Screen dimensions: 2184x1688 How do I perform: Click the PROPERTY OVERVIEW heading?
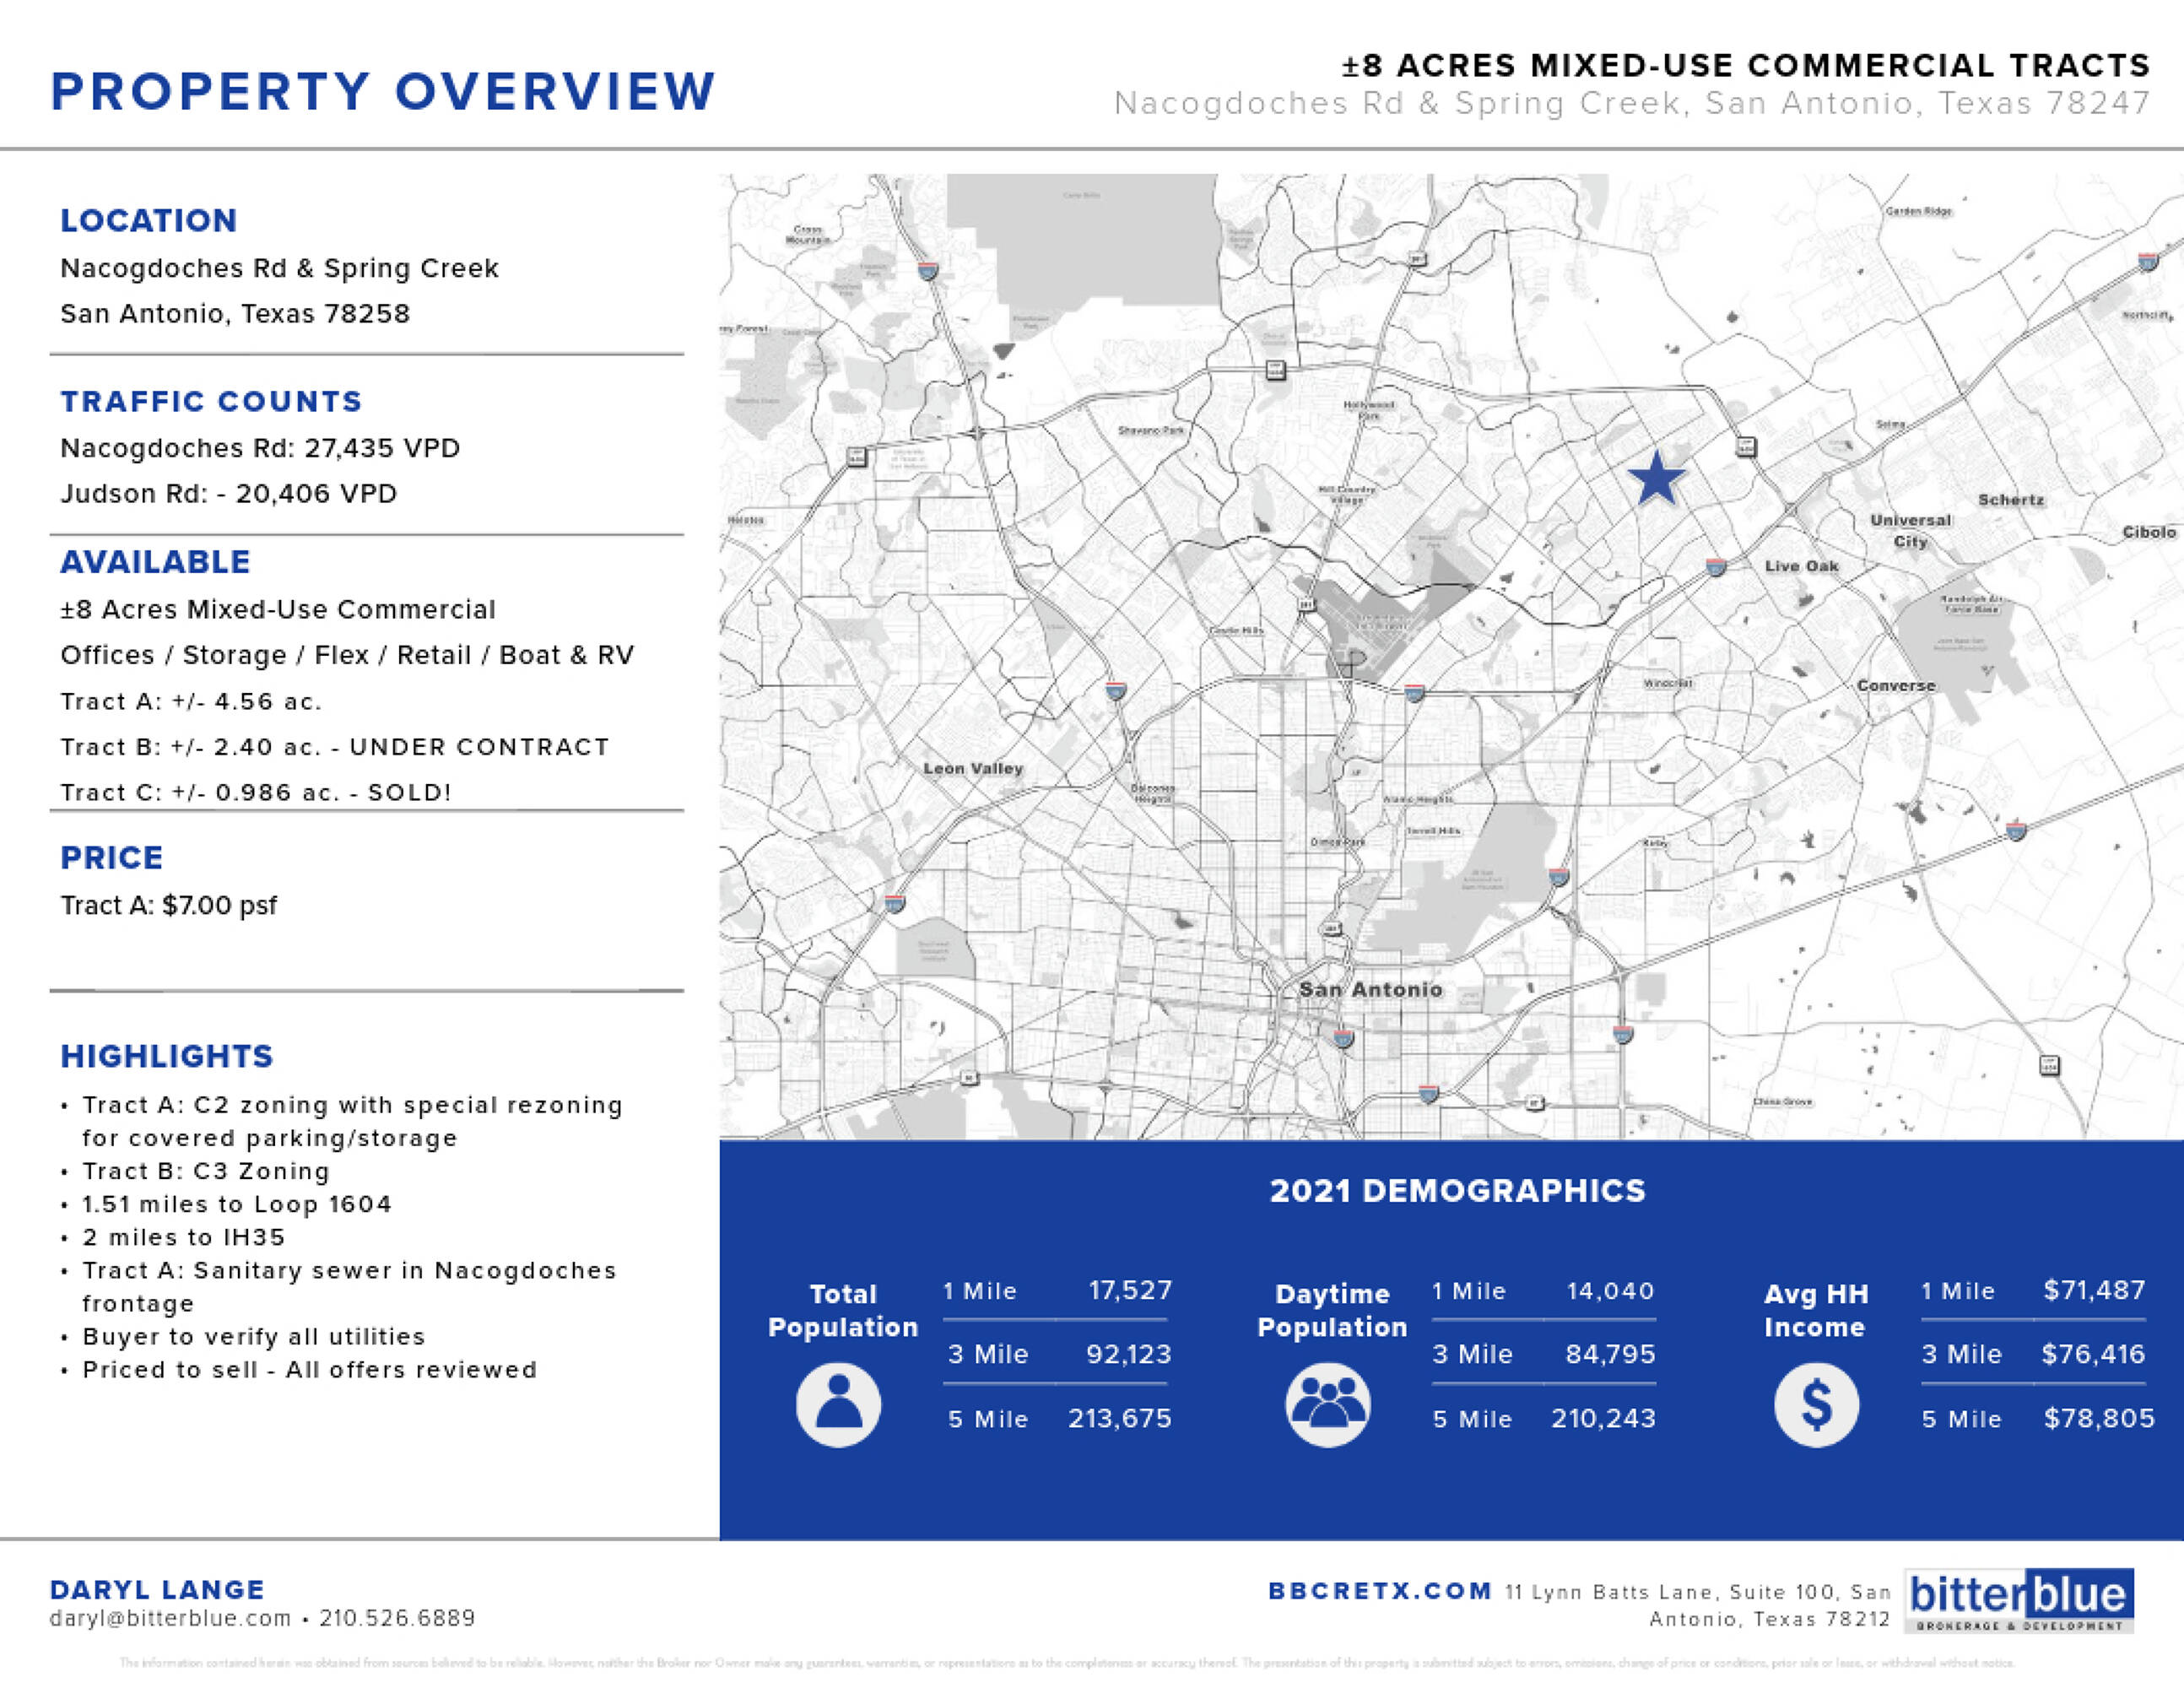click(383, 92)
